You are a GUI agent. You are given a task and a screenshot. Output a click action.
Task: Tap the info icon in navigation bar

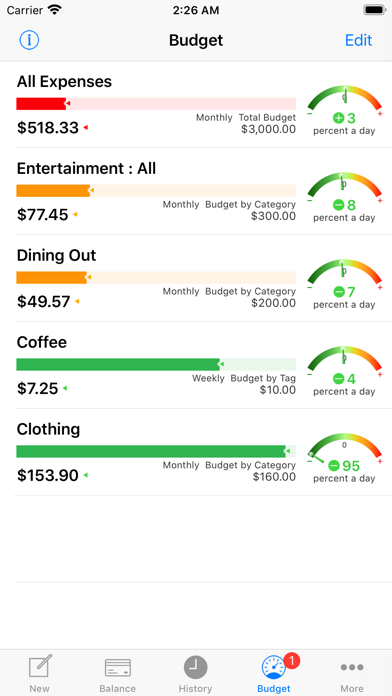point(29,40)
